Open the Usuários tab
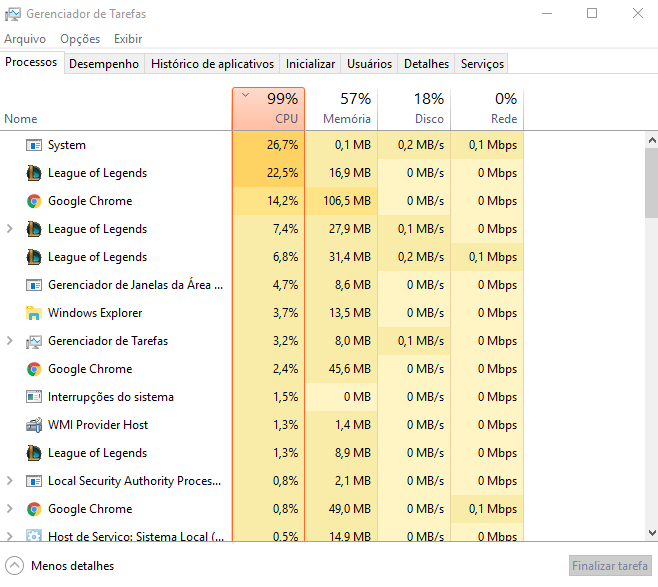658x587 pixels. click(x=369, y=64)
